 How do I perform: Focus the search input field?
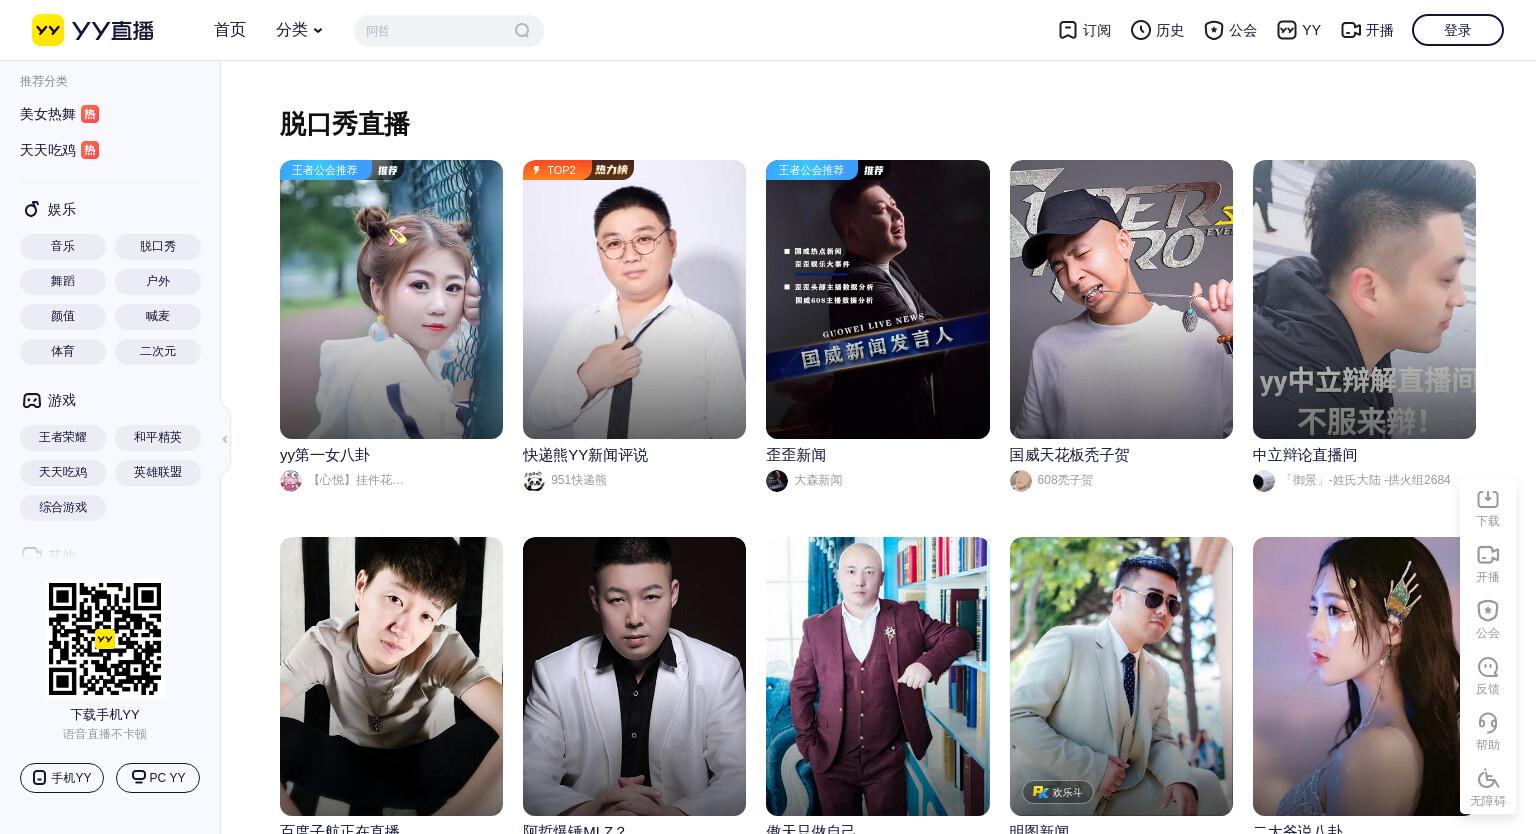tap(435, 31)
